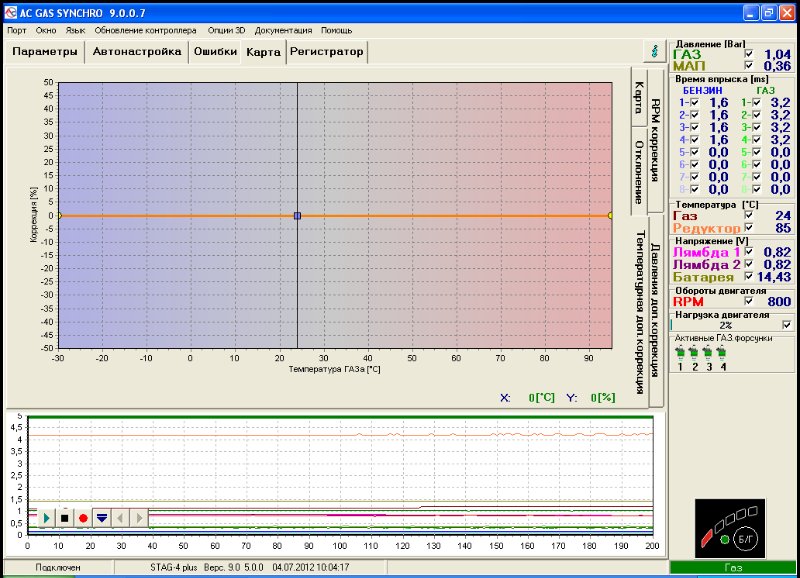The height and width of the screenshot is (578, 800).
Task: Click the green Газ status indicator bar
Action: pyautogui.click(x=733, y=568)
